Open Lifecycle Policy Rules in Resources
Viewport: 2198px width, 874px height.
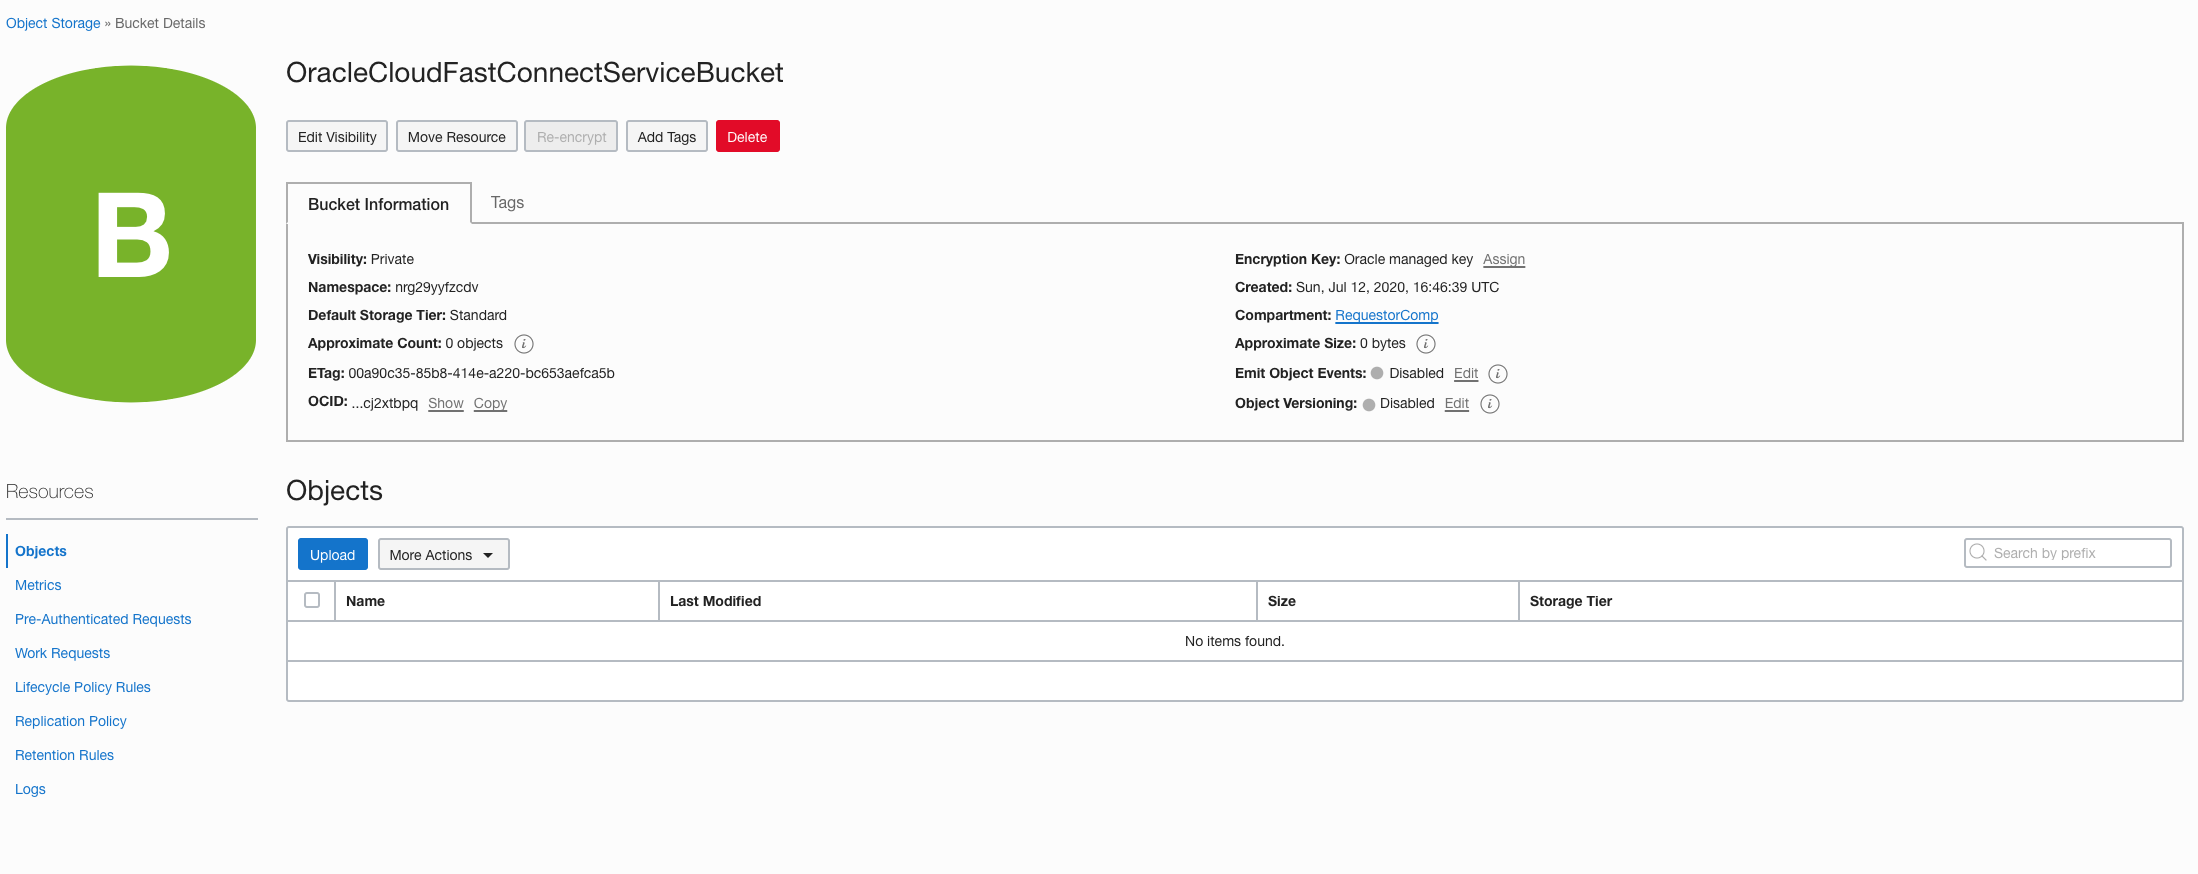tap(83, 687)
